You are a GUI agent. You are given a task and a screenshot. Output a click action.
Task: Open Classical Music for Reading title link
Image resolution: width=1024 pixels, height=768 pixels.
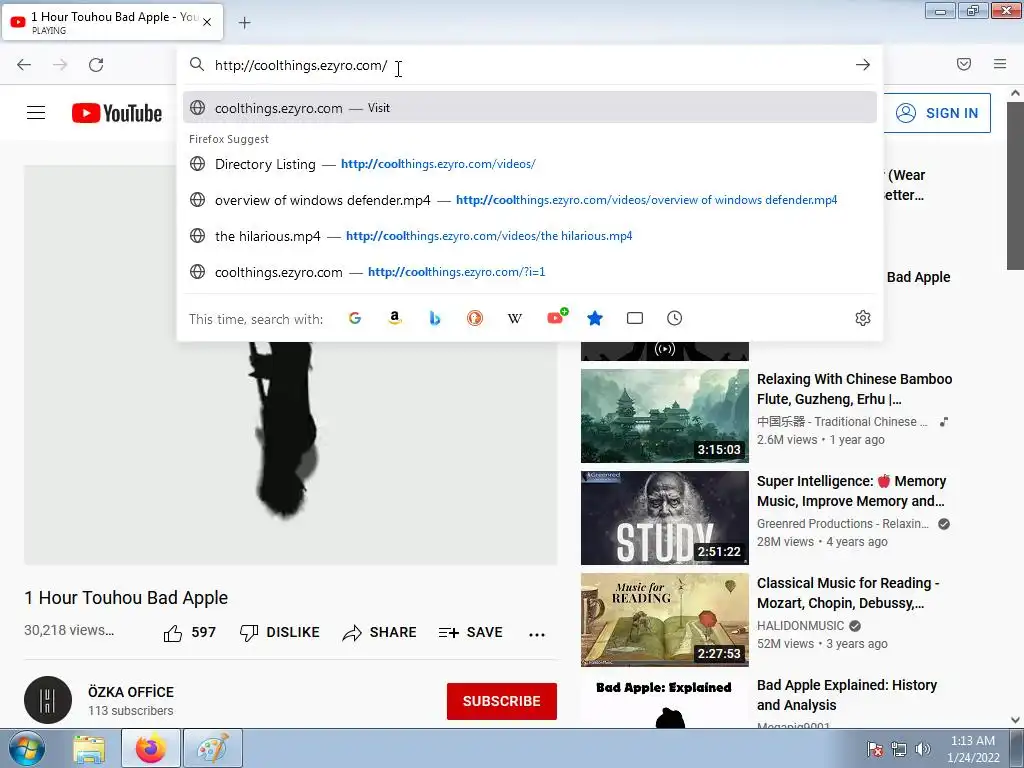pos(848,593)
